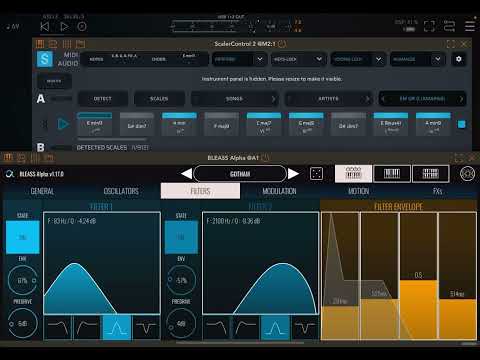The image size is (480, 360).
Task: Click the Scaler chord play icon
Action: coord(63,124)
